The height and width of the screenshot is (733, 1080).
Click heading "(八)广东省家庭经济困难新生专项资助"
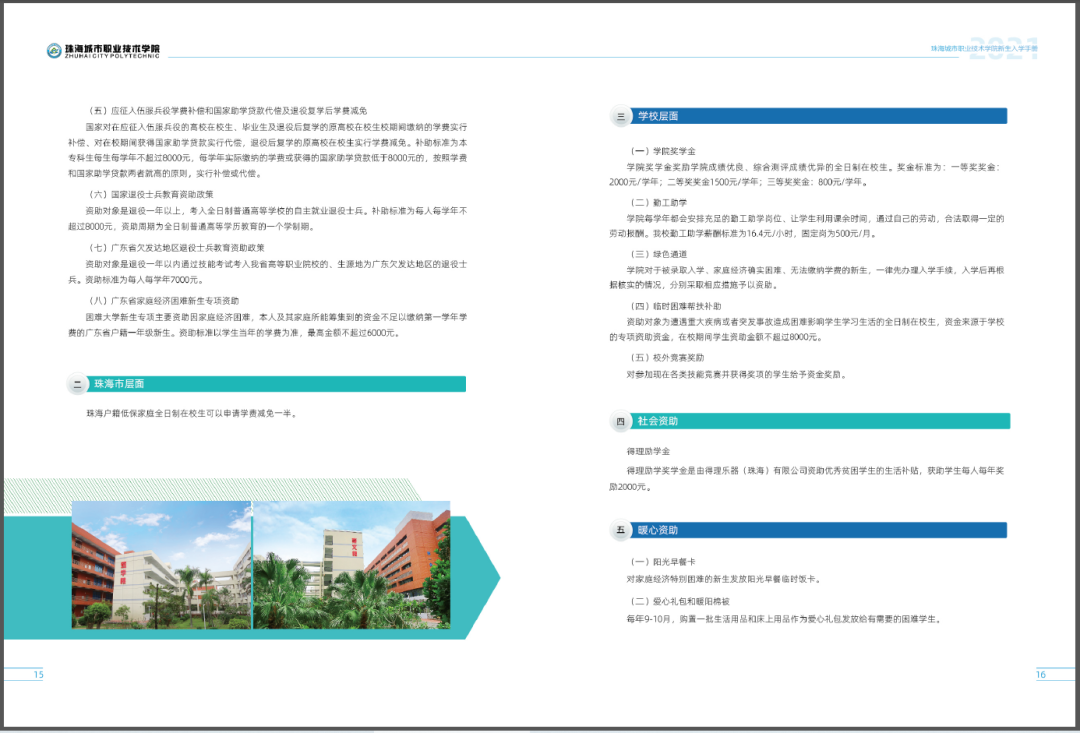click(164, 300)
